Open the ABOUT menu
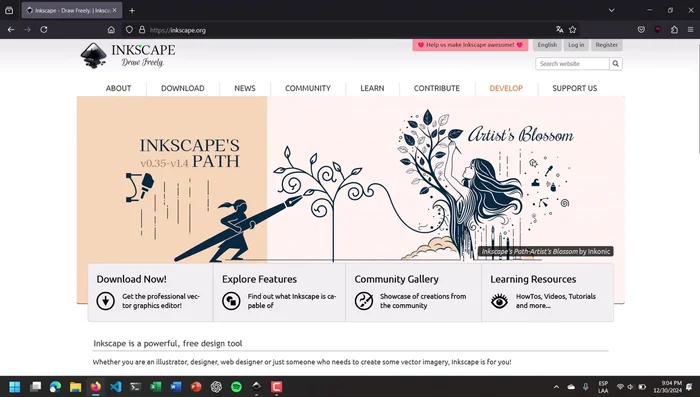 (118, 88)
